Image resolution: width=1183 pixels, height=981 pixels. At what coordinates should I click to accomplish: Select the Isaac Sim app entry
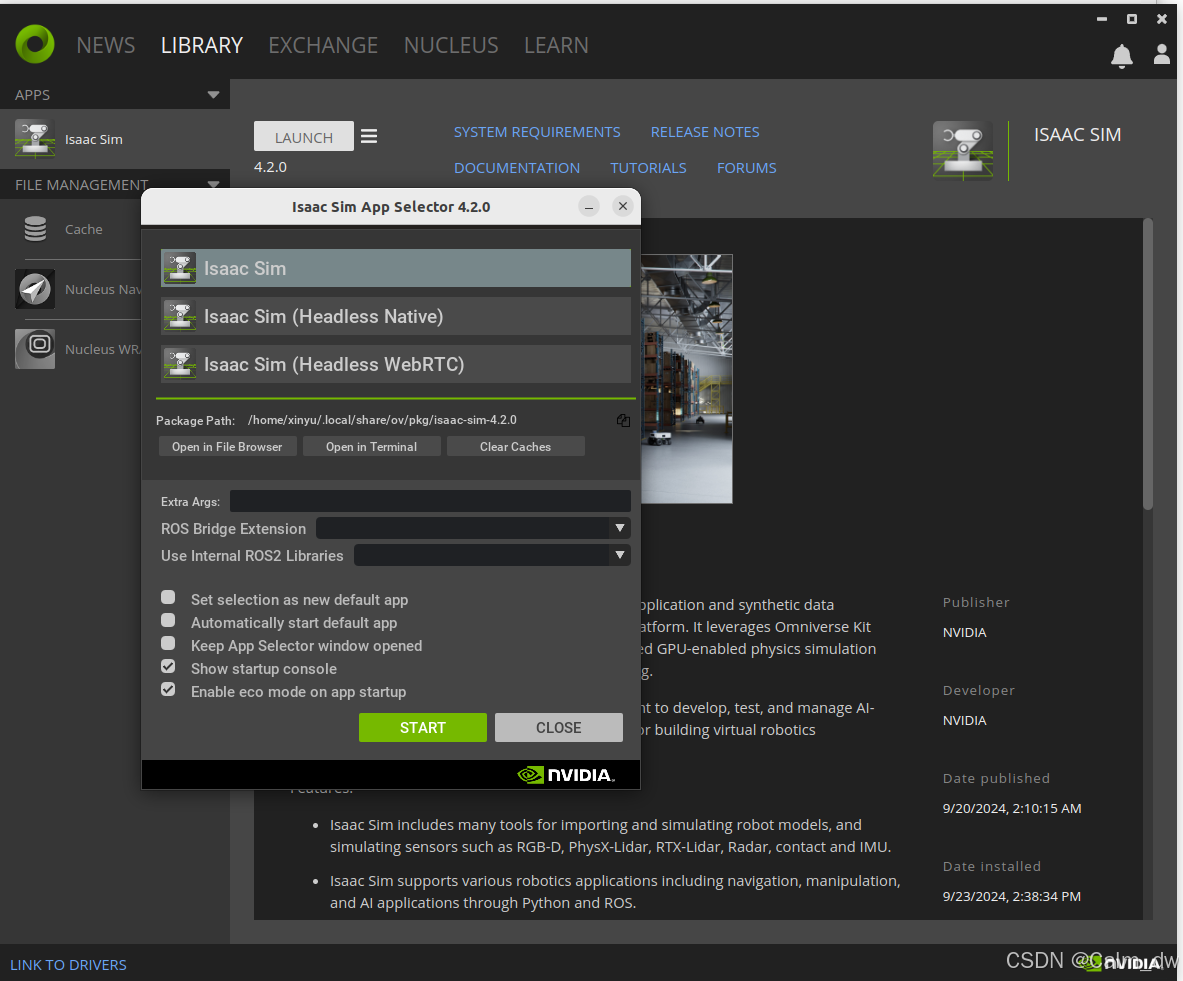395,268
